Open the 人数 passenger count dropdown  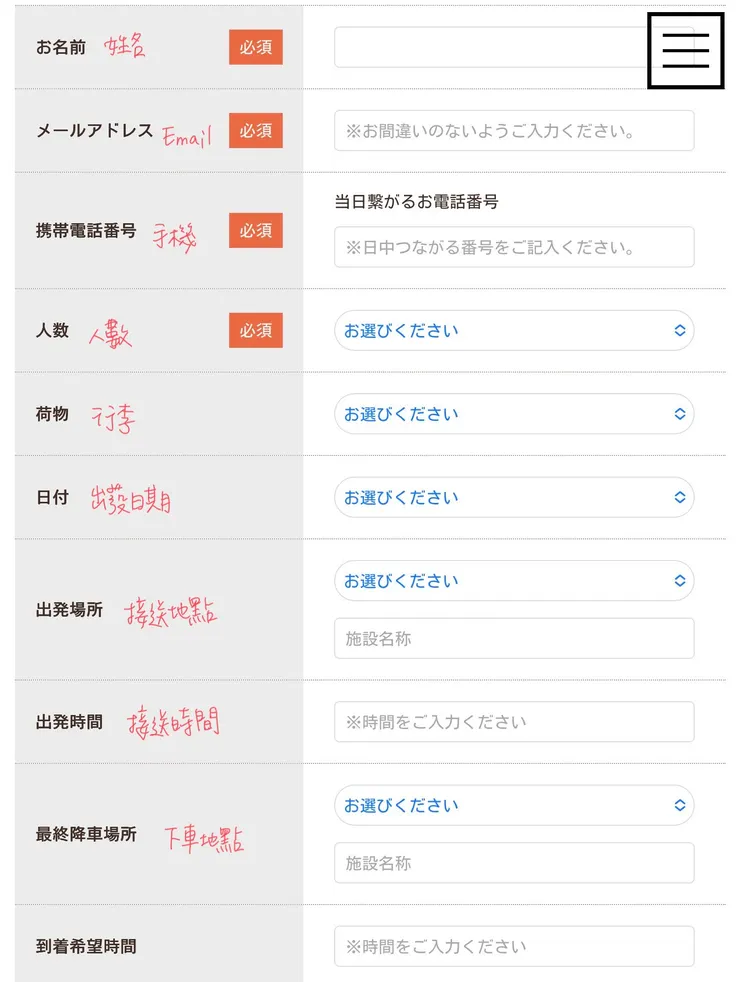pos(514,331)
